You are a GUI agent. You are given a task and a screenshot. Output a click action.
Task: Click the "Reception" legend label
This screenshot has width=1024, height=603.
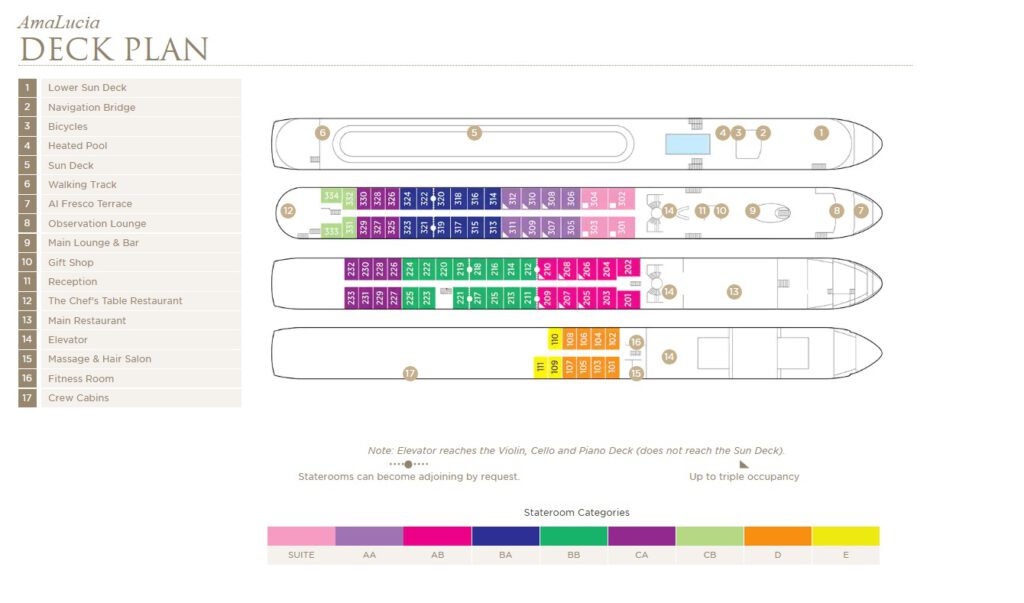(x=72, y=282)
